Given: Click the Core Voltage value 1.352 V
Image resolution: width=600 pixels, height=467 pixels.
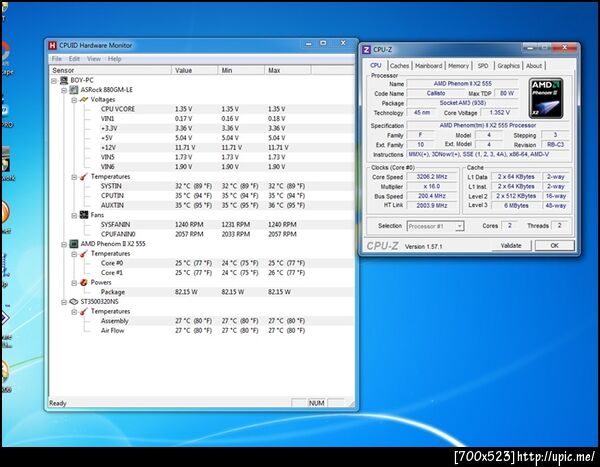Looking at the screenshot, I should [500, 113].
